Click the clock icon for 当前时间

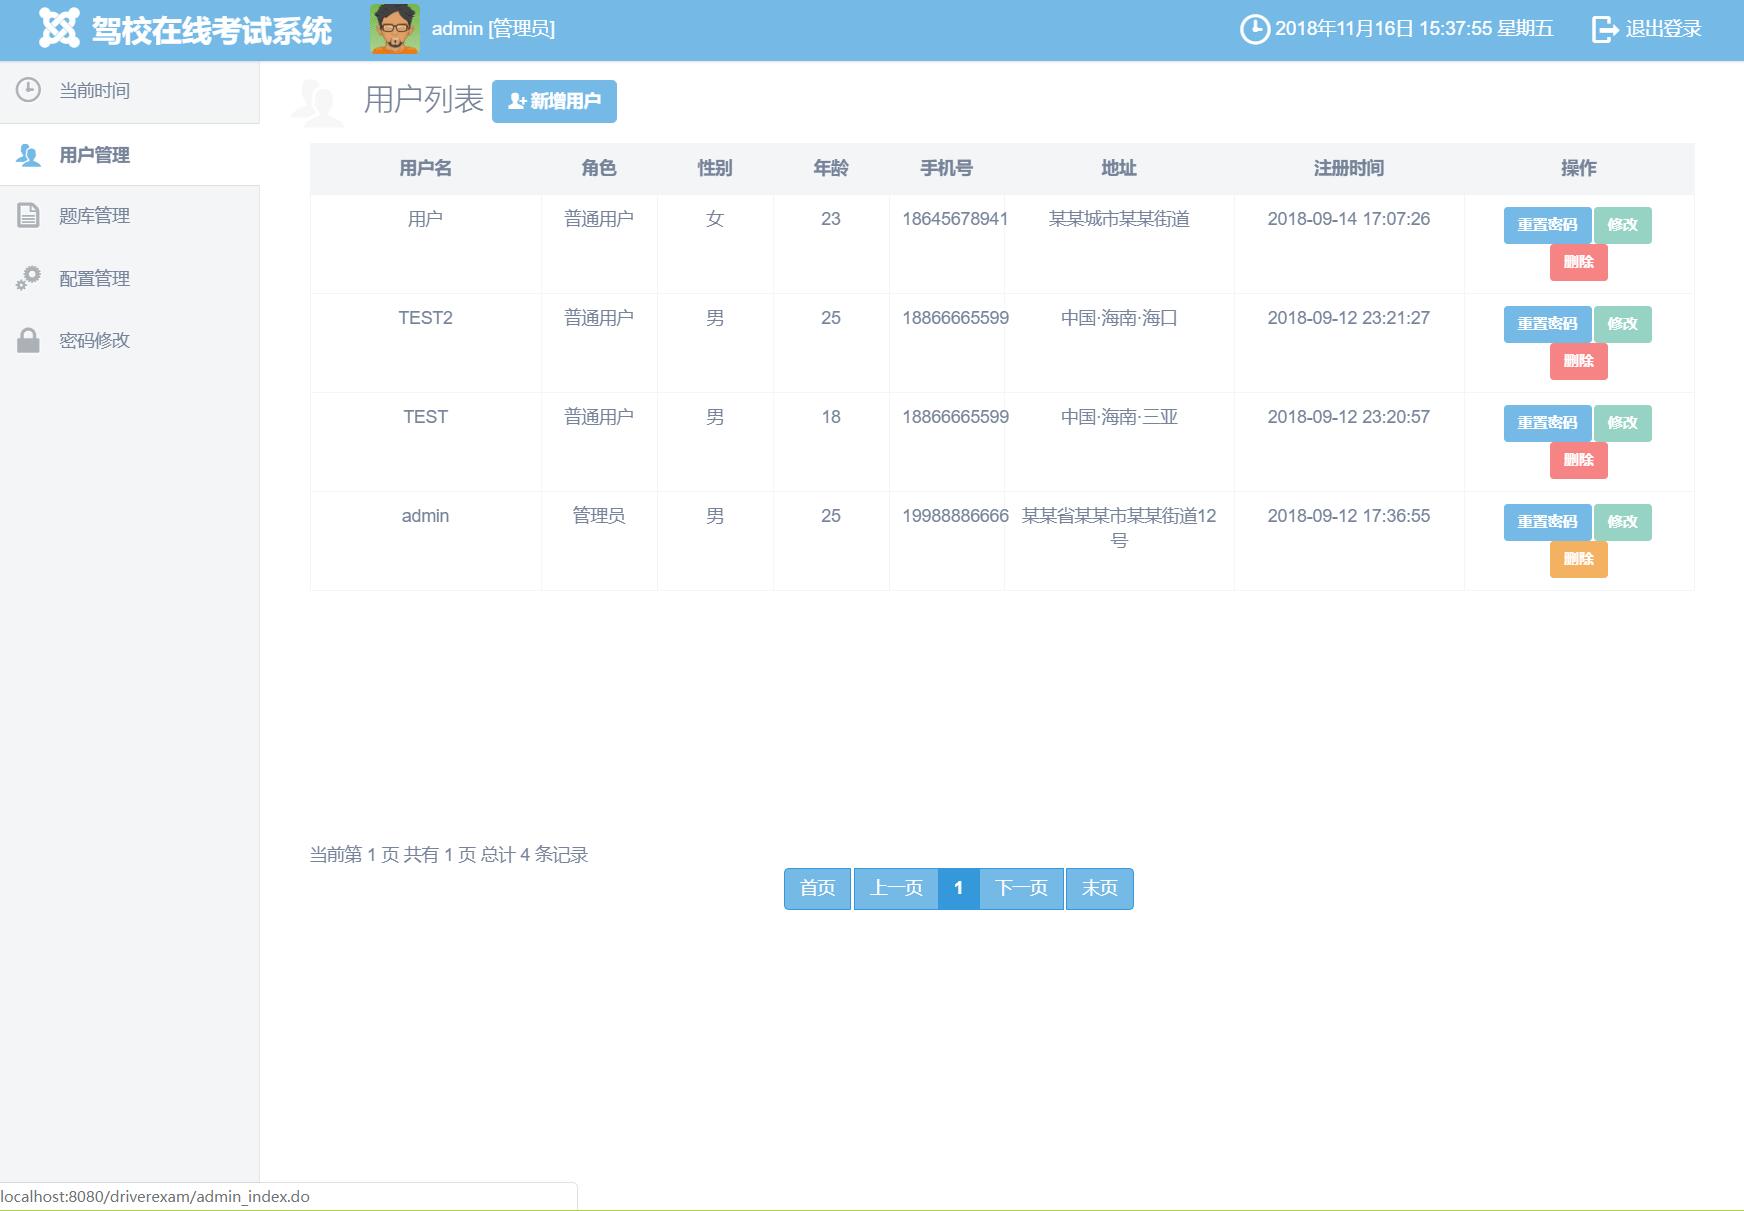pos(28,90)
